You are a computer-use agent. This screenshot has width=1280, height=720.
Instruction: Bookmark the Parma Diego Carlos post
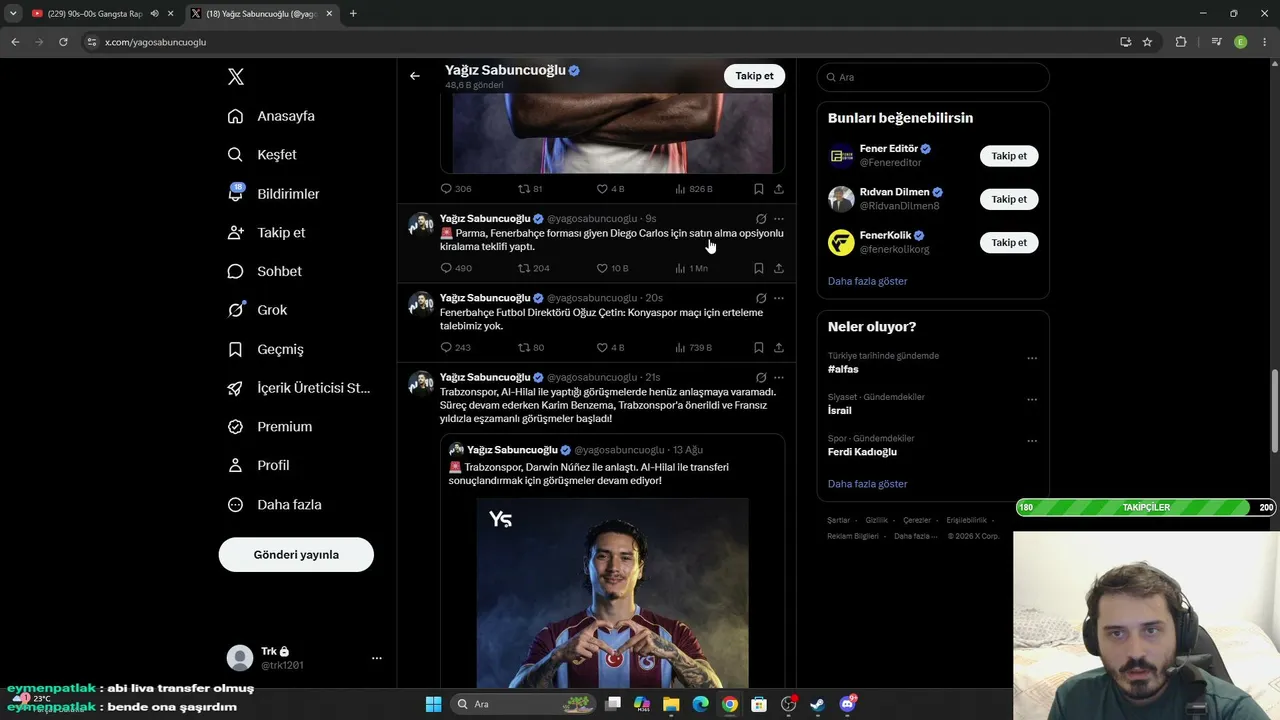[759, 268]
